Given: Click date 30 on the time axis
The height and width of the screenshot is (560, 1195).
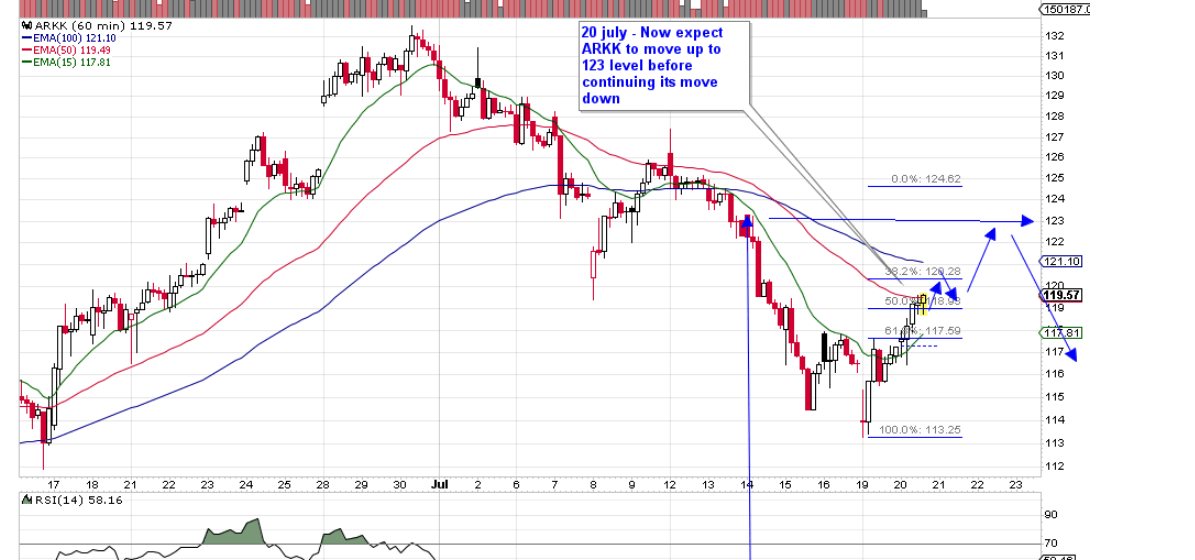Looking at the screenshot, I should tap(399, 485).
